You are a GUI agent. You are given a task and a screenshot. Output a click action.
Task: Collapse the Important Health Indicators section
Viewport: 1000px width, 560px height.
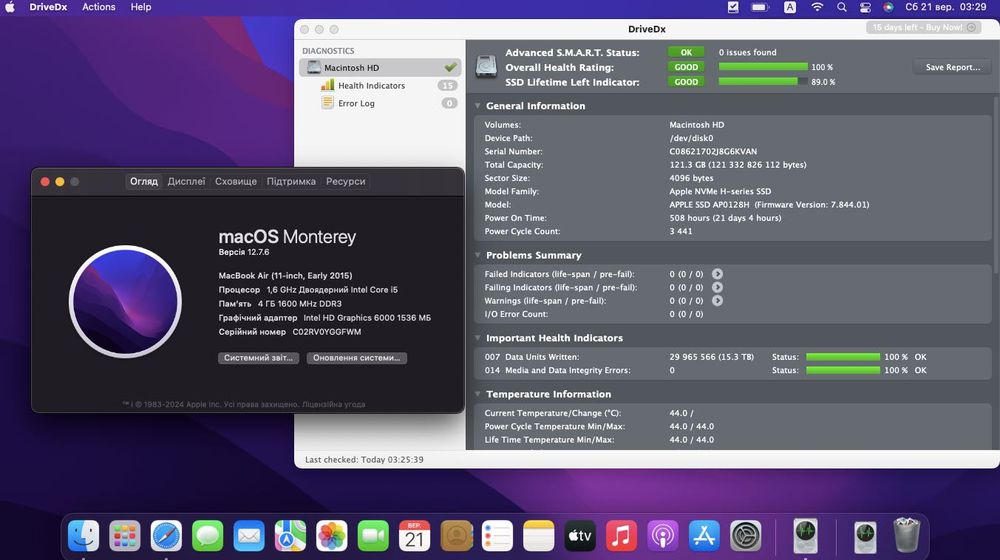[478, 338]
